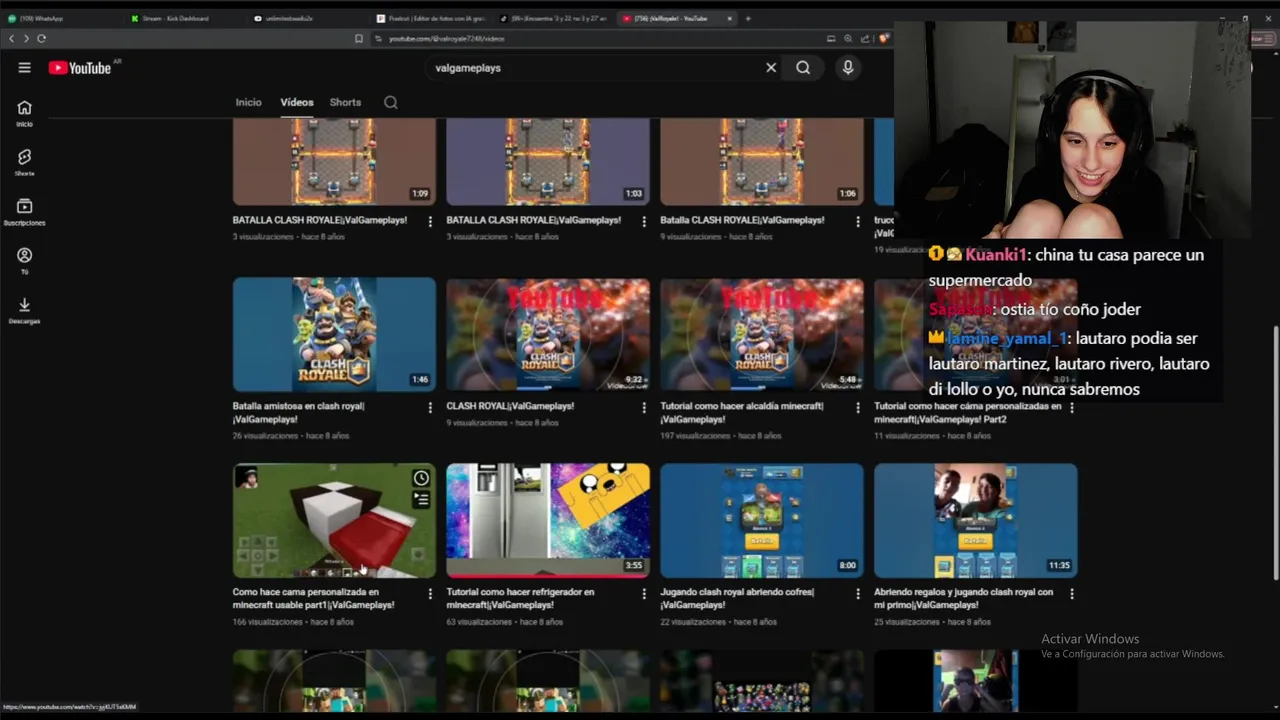Click the magnifier search button
The width and height of the screenshot is (1280, 720).
[803, 68]
